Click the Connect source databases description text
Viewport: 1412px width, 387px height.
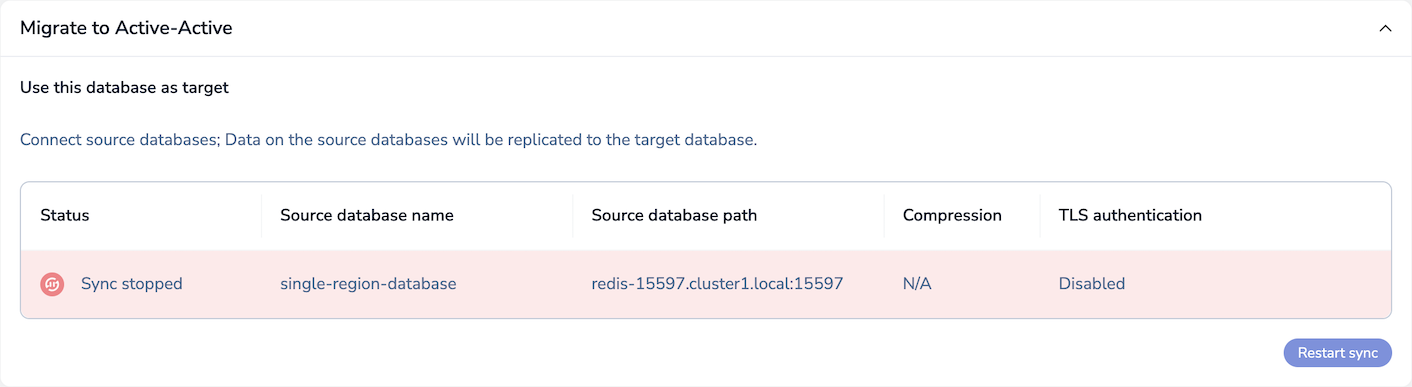click(x=388, y=140)
